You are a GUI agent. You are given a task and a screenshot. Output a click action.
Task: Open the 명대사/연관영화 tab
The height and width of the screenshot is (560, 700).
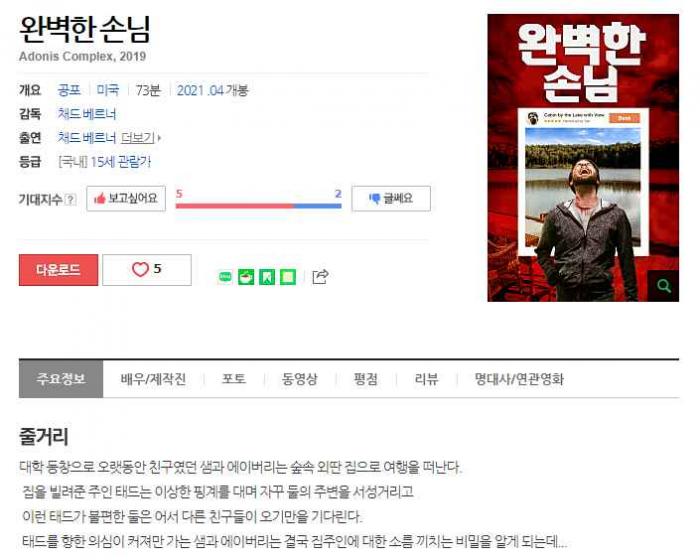pyautogui.click(x=519, y=379)
